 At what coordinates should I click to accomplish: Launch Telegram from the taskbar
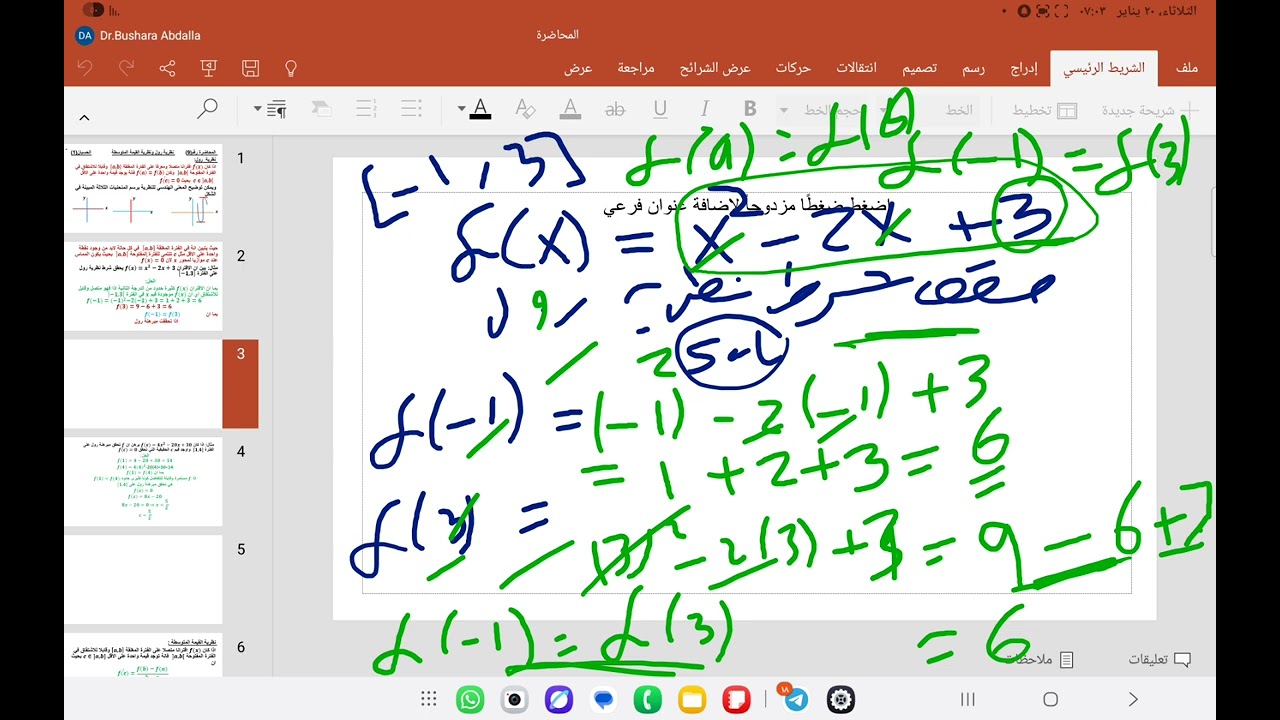click(x=796, y=699)
